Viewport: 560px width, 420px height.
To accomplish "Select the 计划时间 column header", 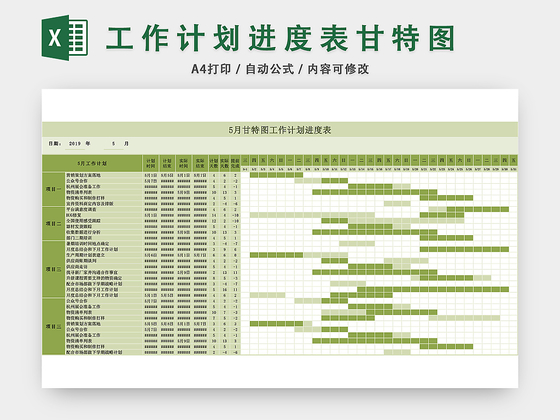I will [x=151, y=163].
